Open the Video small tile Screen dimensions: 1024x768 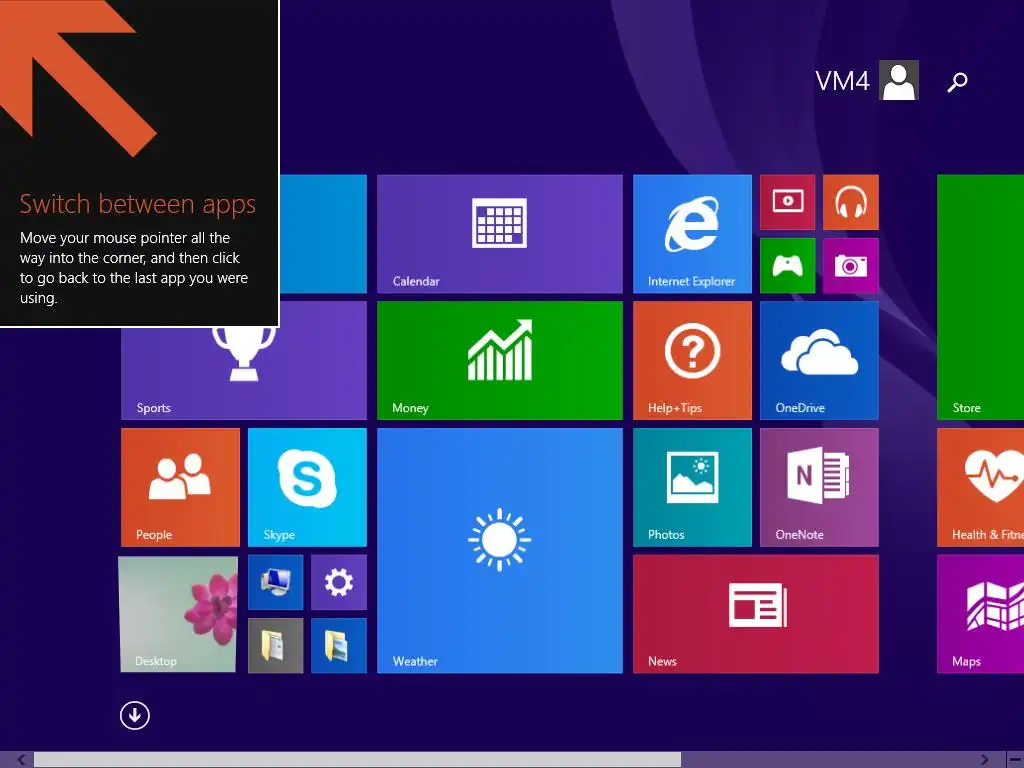[788, 202]
